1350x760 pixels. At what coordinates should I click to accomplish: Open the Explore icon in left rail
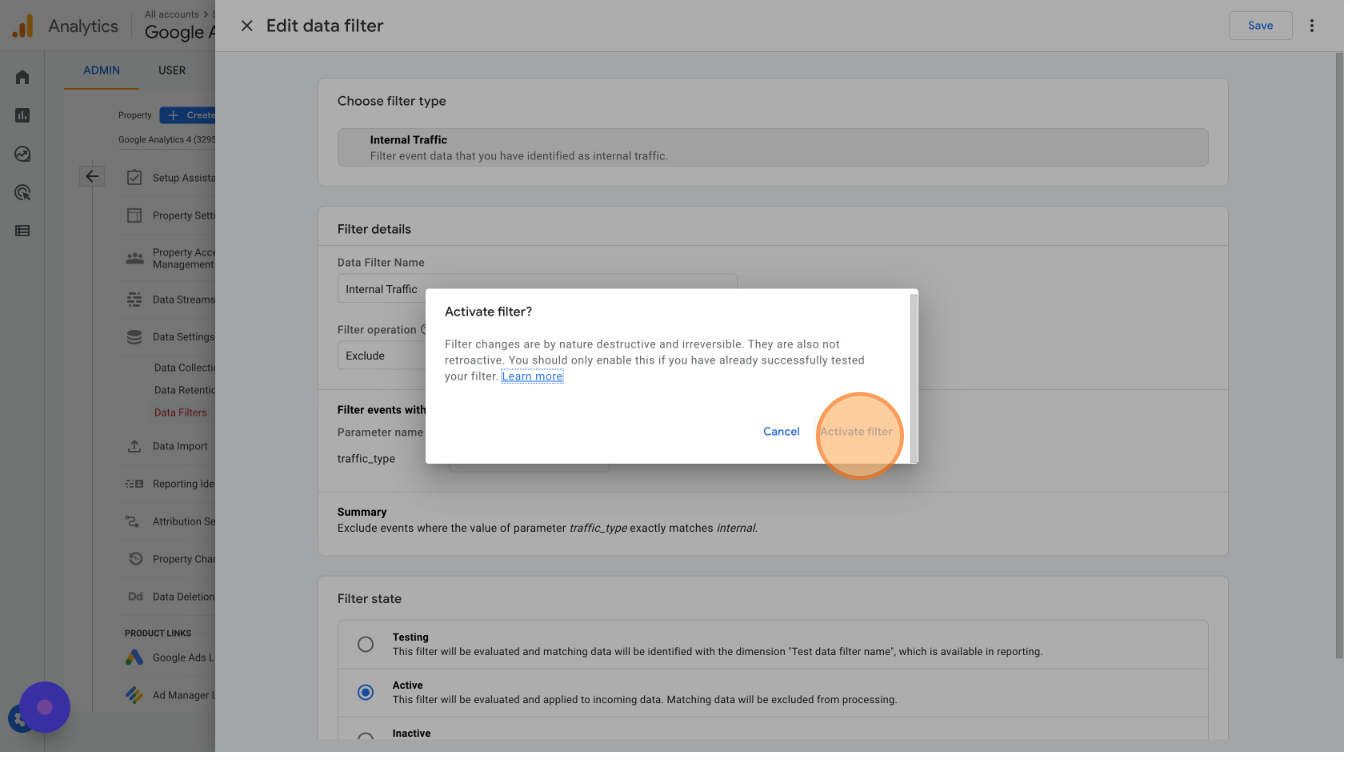[x=22, y=154]
